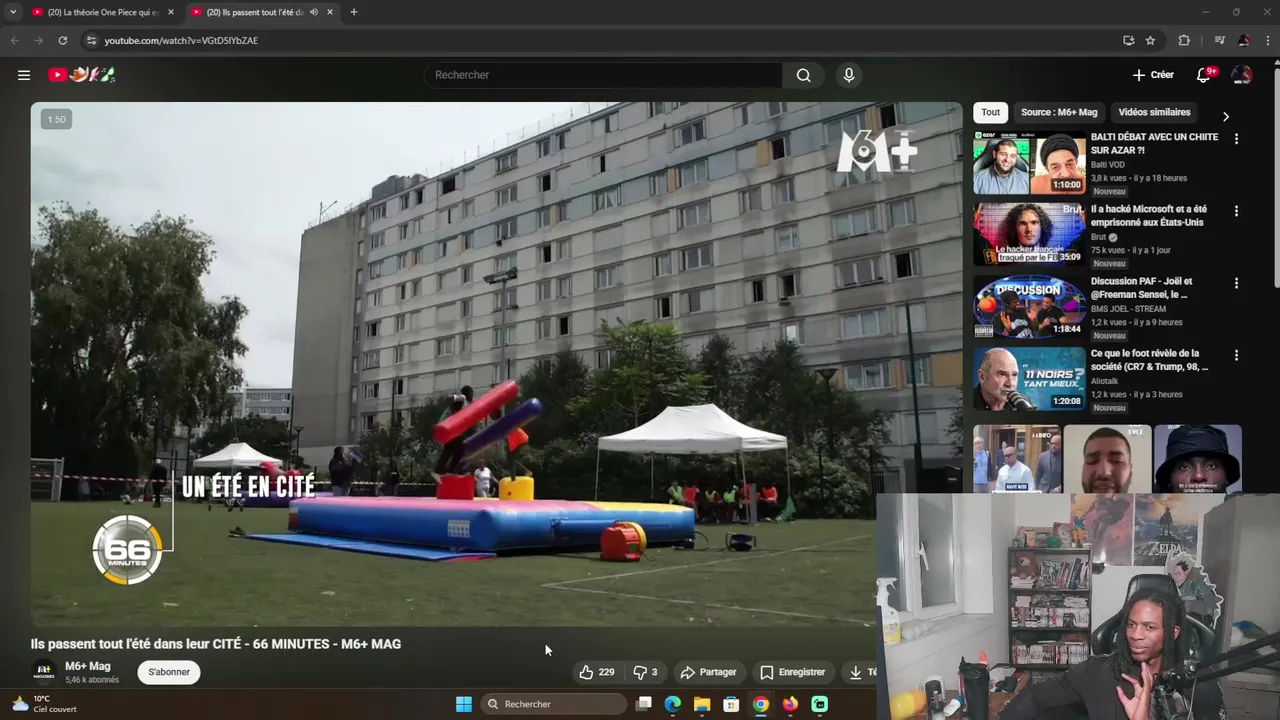Click the Chrome address bar URL

pyautogui.click(x=181, y=41)
